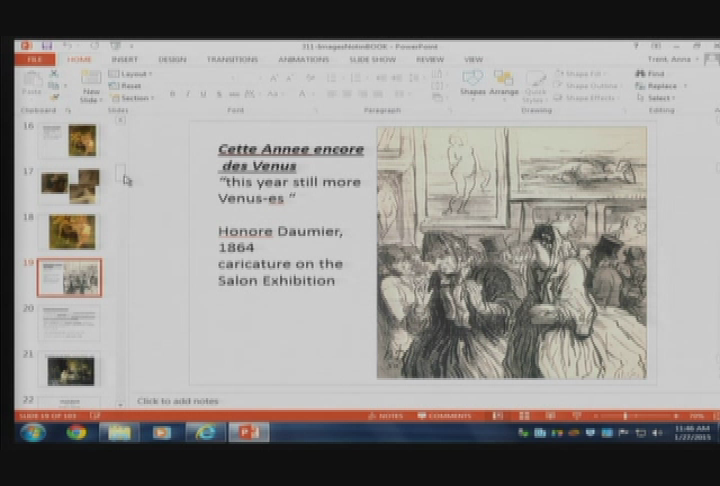Image resolution: width=720 pixels, height=486 pixels.
Task: Open Windows Explorer from taskbar
Action: click(119, 432)
